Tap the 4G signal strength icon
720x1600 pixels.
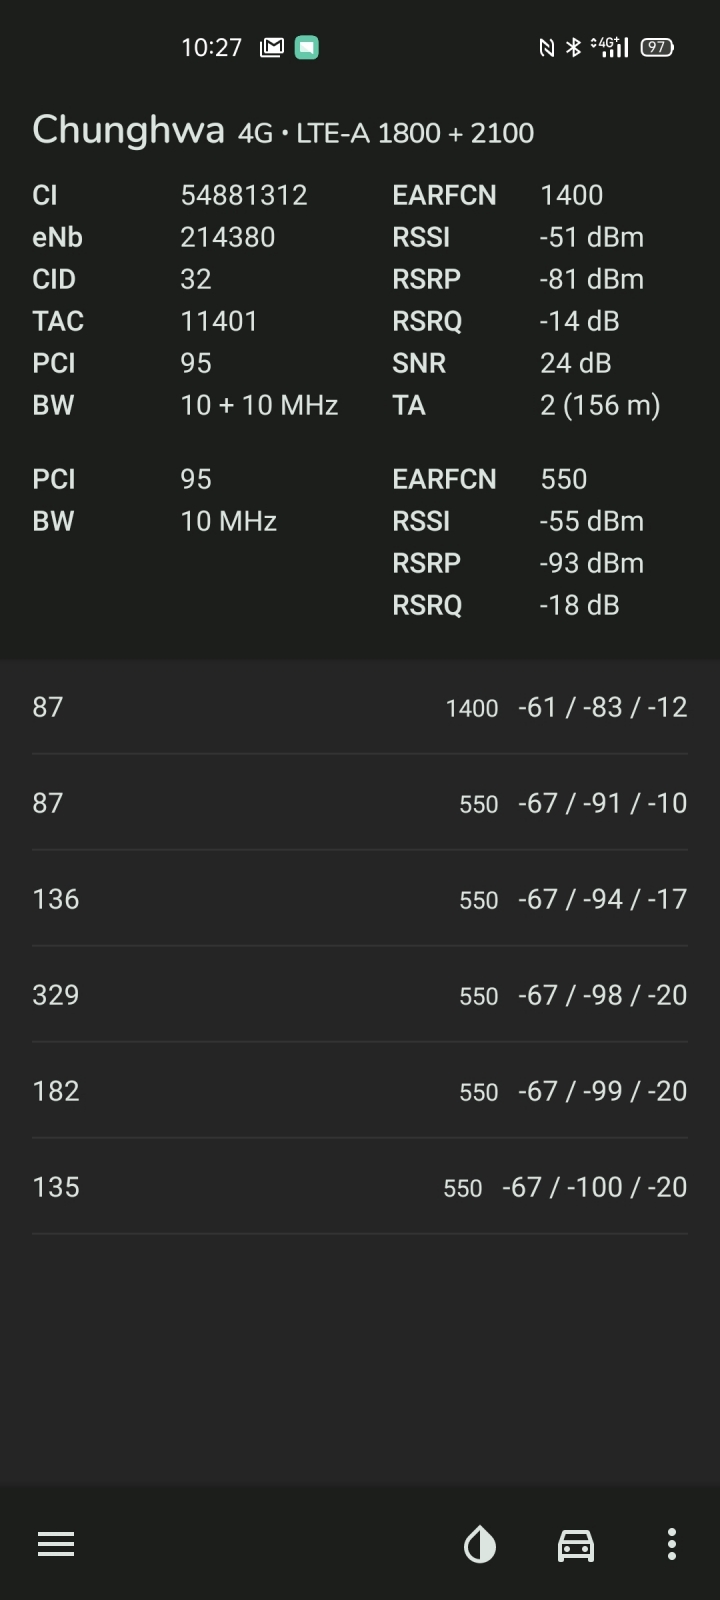coord(610,47)
